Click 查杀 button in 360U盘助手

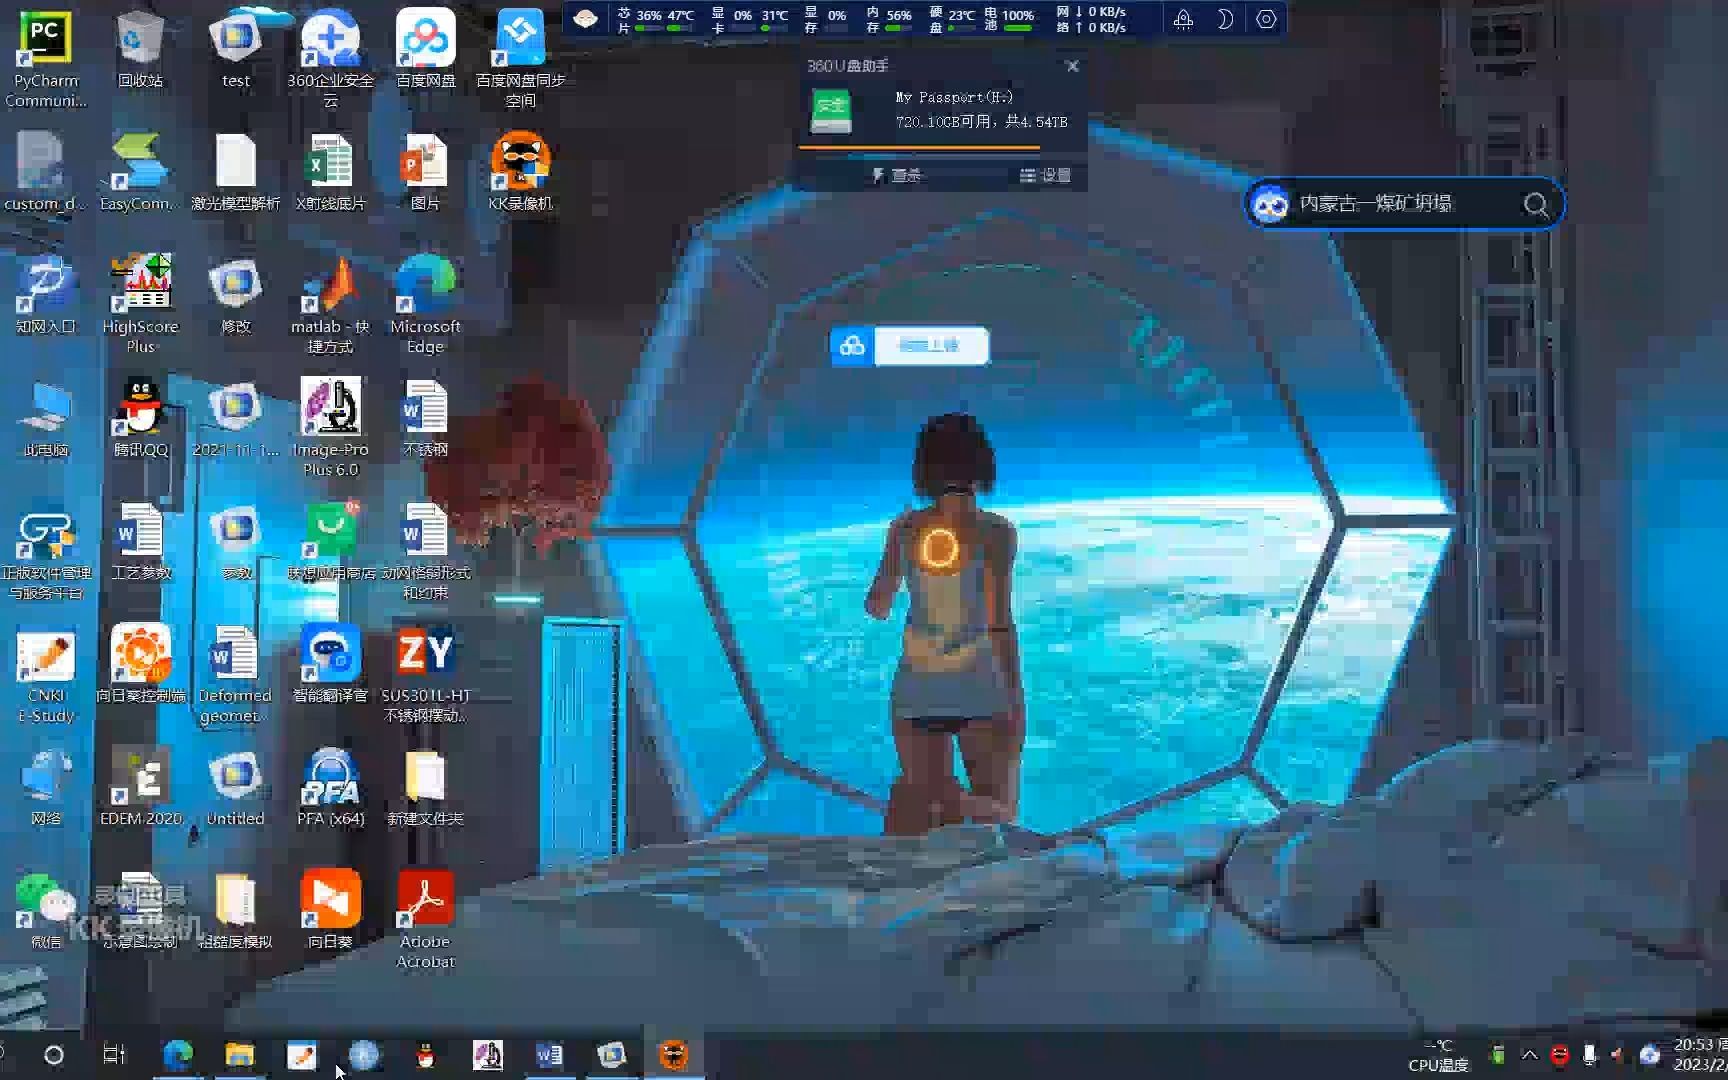click(x=897, y=176)
